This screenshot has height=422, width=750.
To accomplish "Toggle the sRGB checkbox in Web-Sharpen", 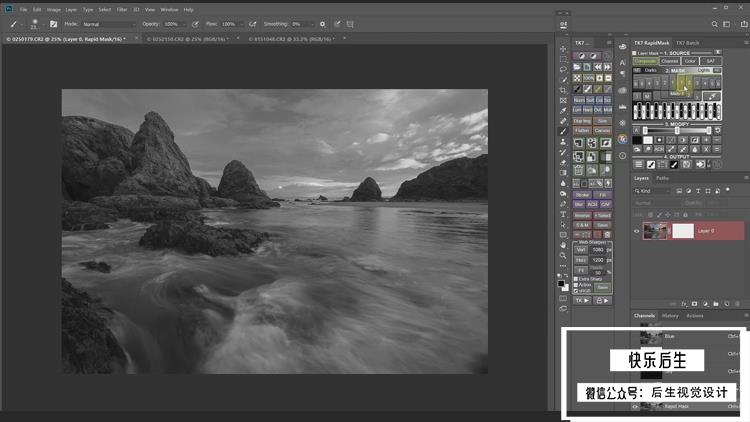I will [x=576, y=290].
